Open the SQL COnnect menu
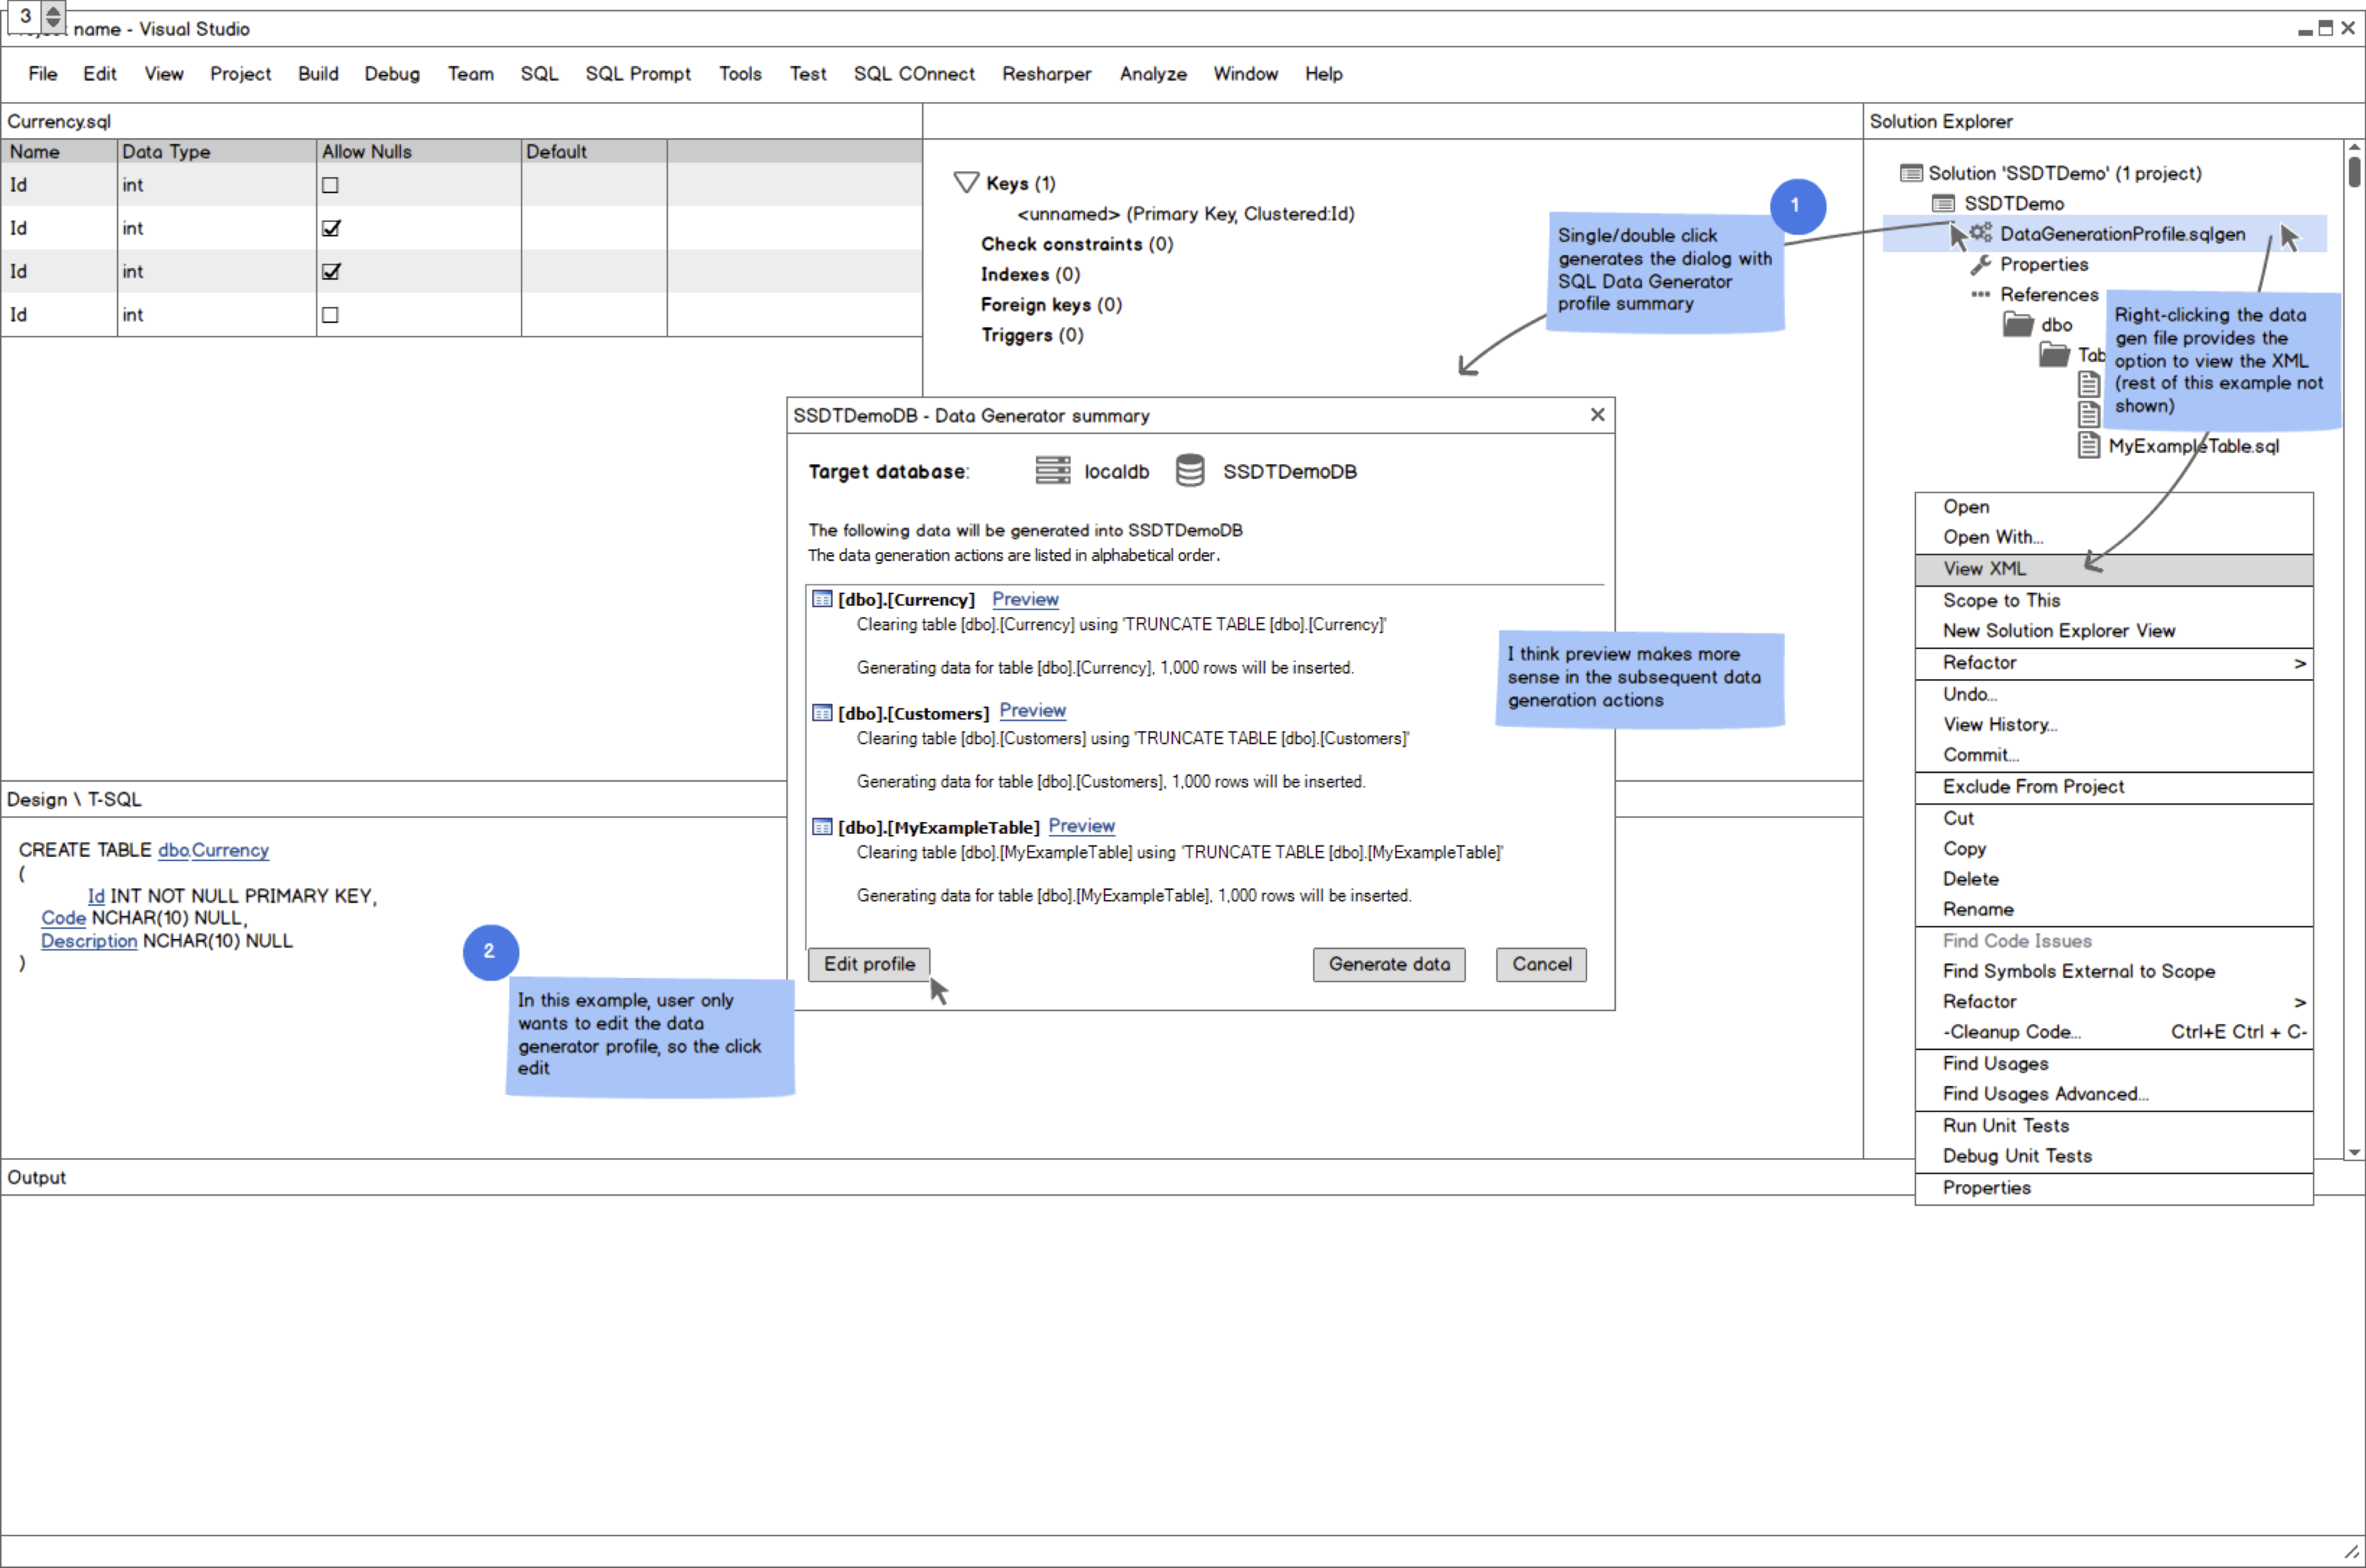This screenshot has height=1568, width=2366. click(914, 74)
